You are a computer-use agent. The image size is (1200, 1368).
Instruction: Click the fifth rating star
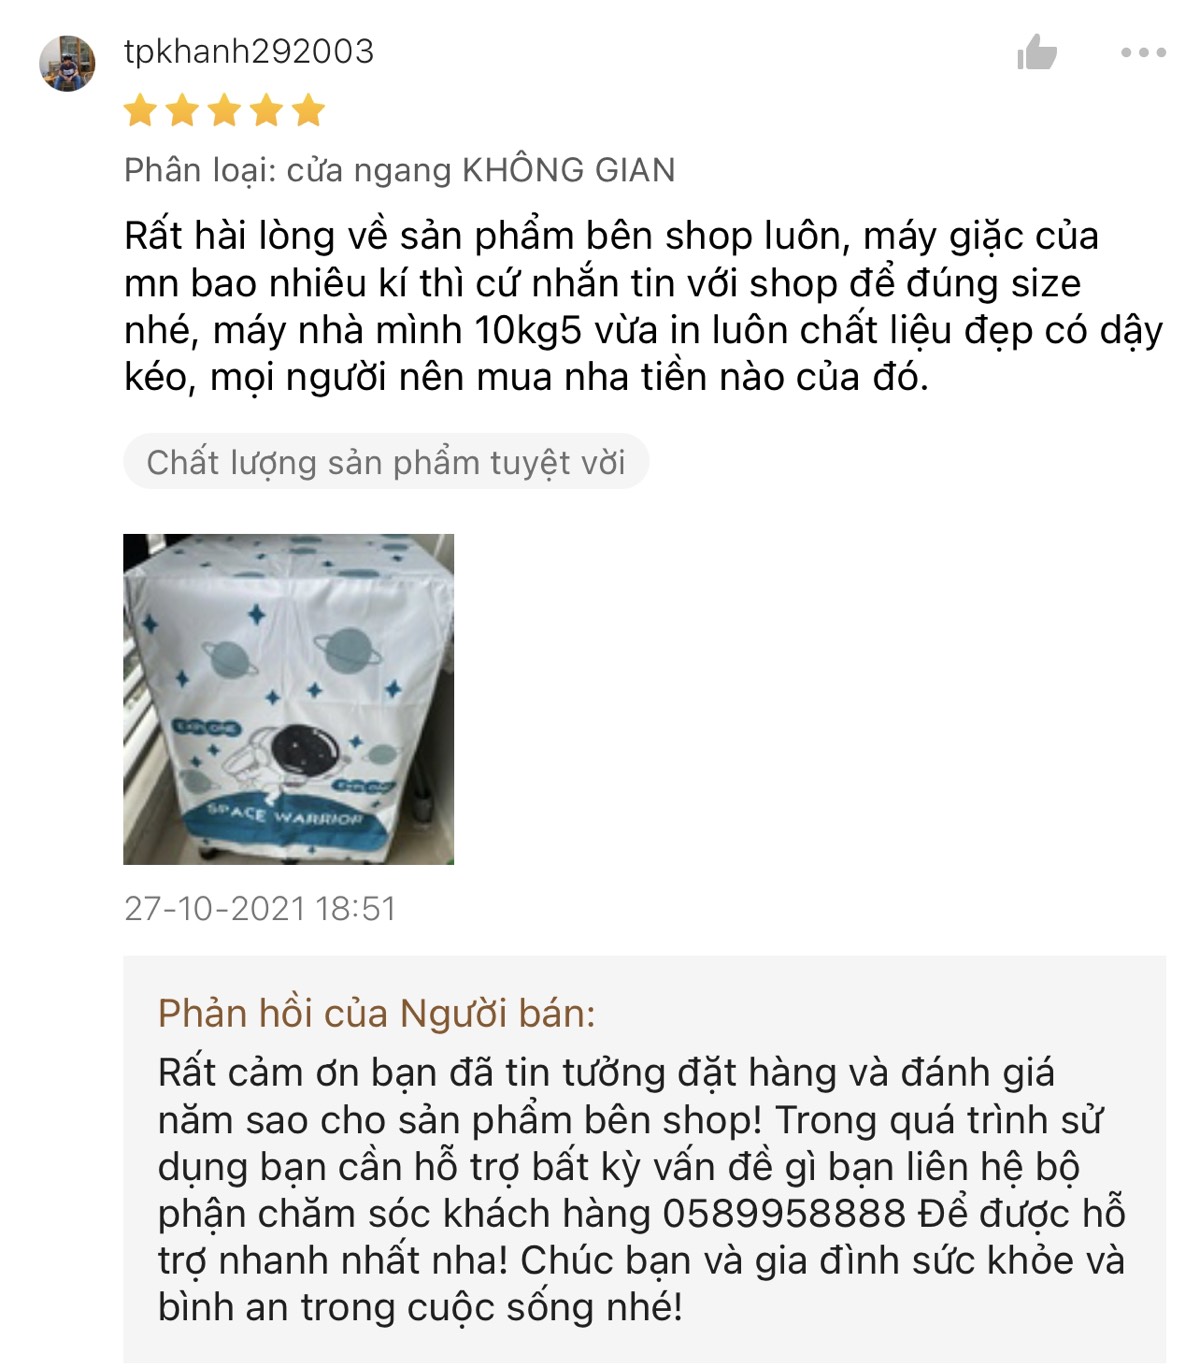point(309,110)
